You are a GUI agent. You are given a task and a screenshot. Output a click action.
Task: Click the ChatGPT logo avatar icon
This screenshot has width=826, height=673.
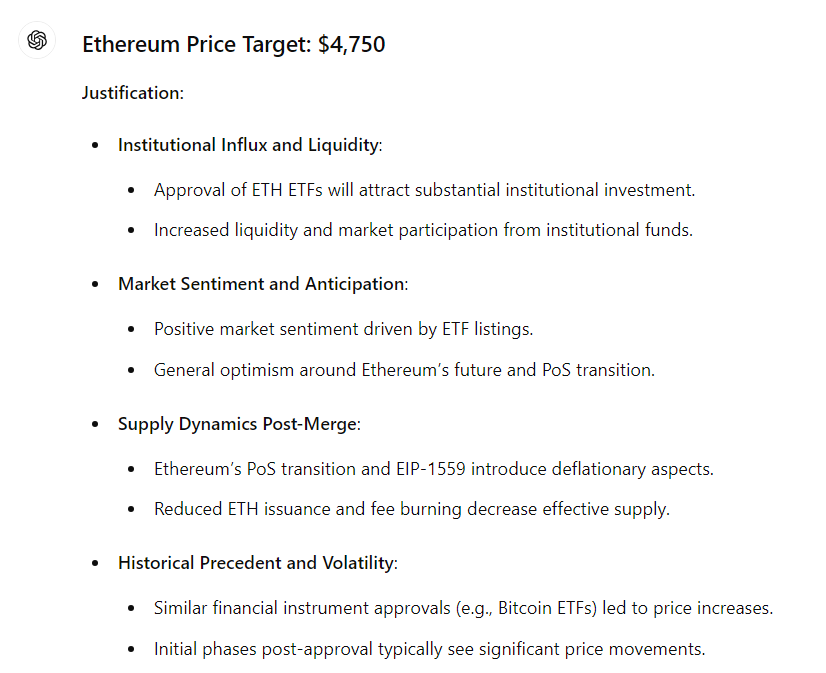[x=37, y=40]
